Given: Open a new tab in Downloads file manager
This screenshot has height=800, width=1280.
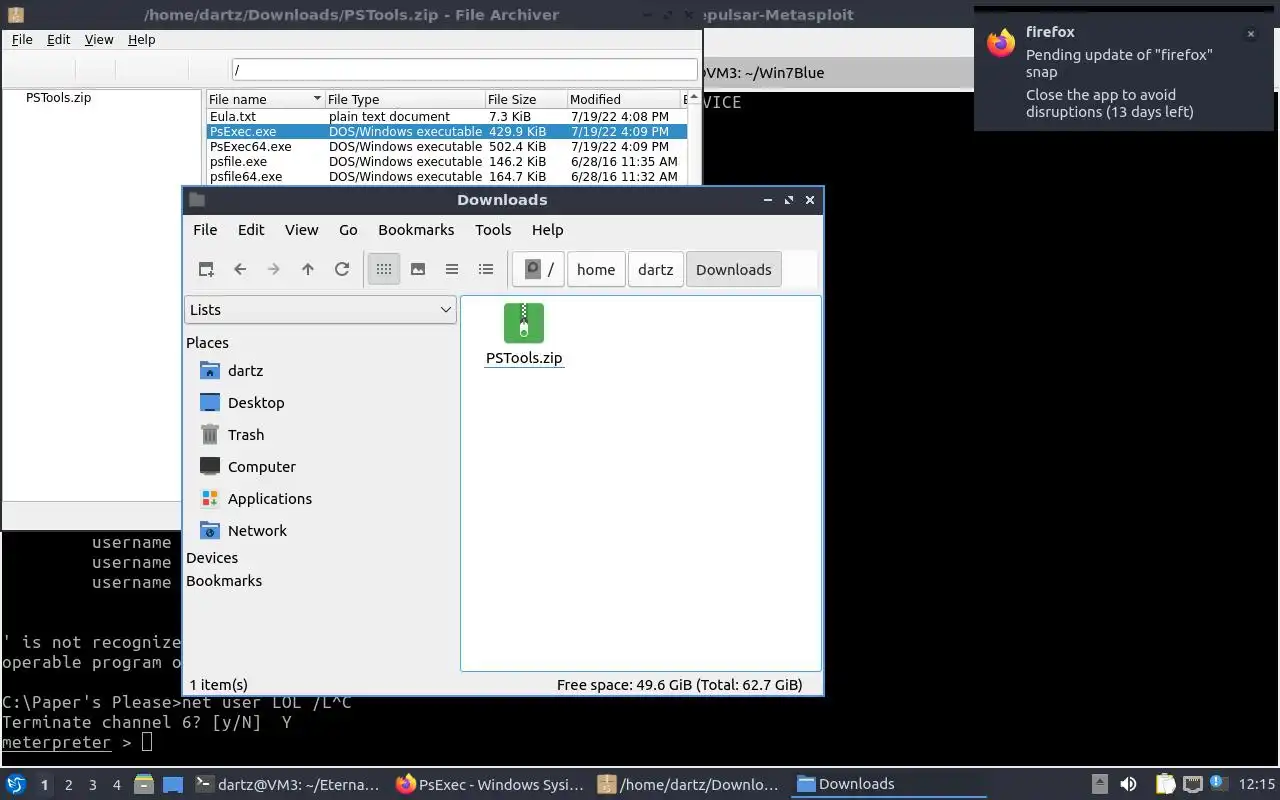Looking at the screenshot, I should click(206, 269).
